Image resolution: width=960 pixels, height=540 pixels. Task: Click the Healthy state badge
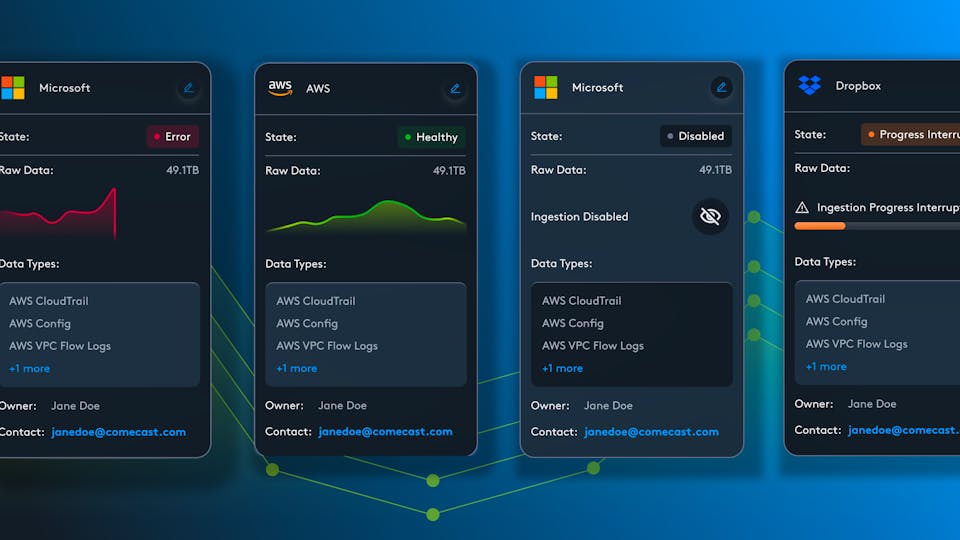(431, 137)
